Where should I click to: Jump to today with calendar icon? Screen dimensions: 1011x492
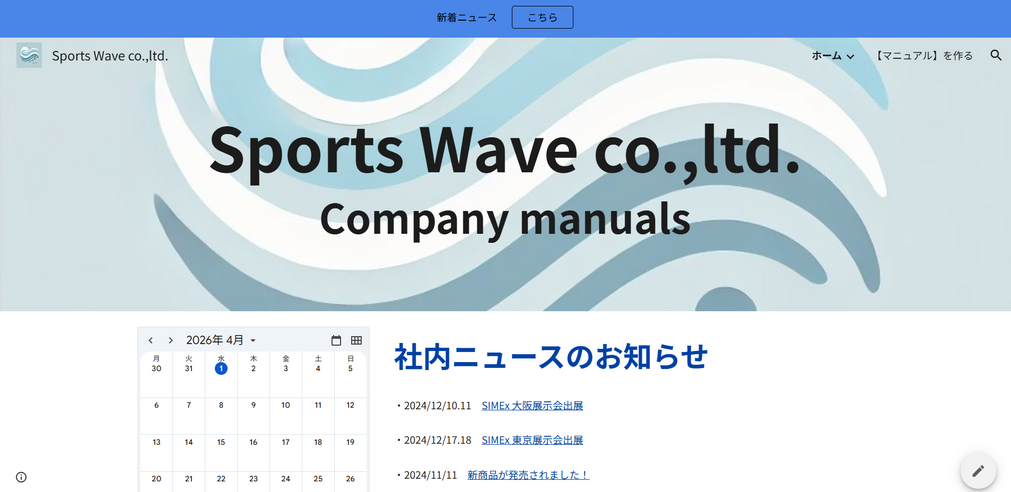click(336, 341)
